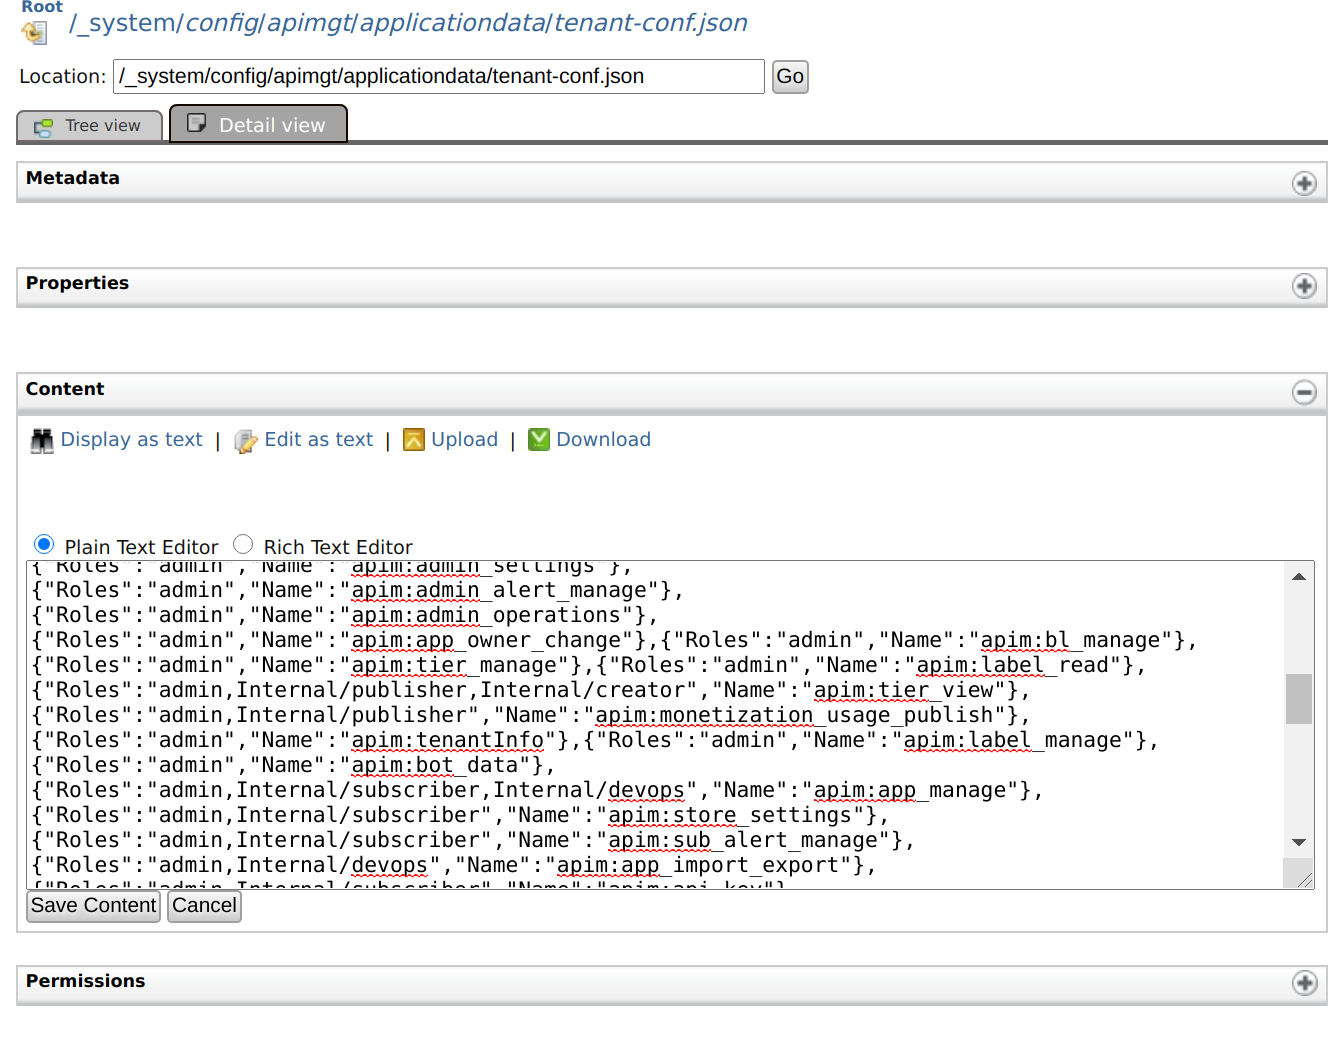Viewport: 1328px width, 1048px height.
Task: Click the Save Content button
Action: 92,906
